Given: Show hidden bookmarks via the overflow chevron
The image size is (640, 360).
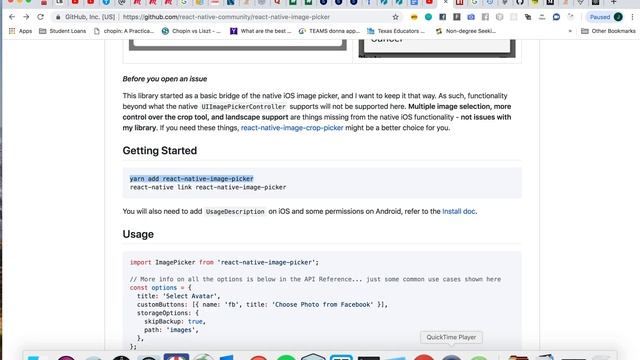Looking at the screenshot, I should pyautogui.click(x=570, y=31).
